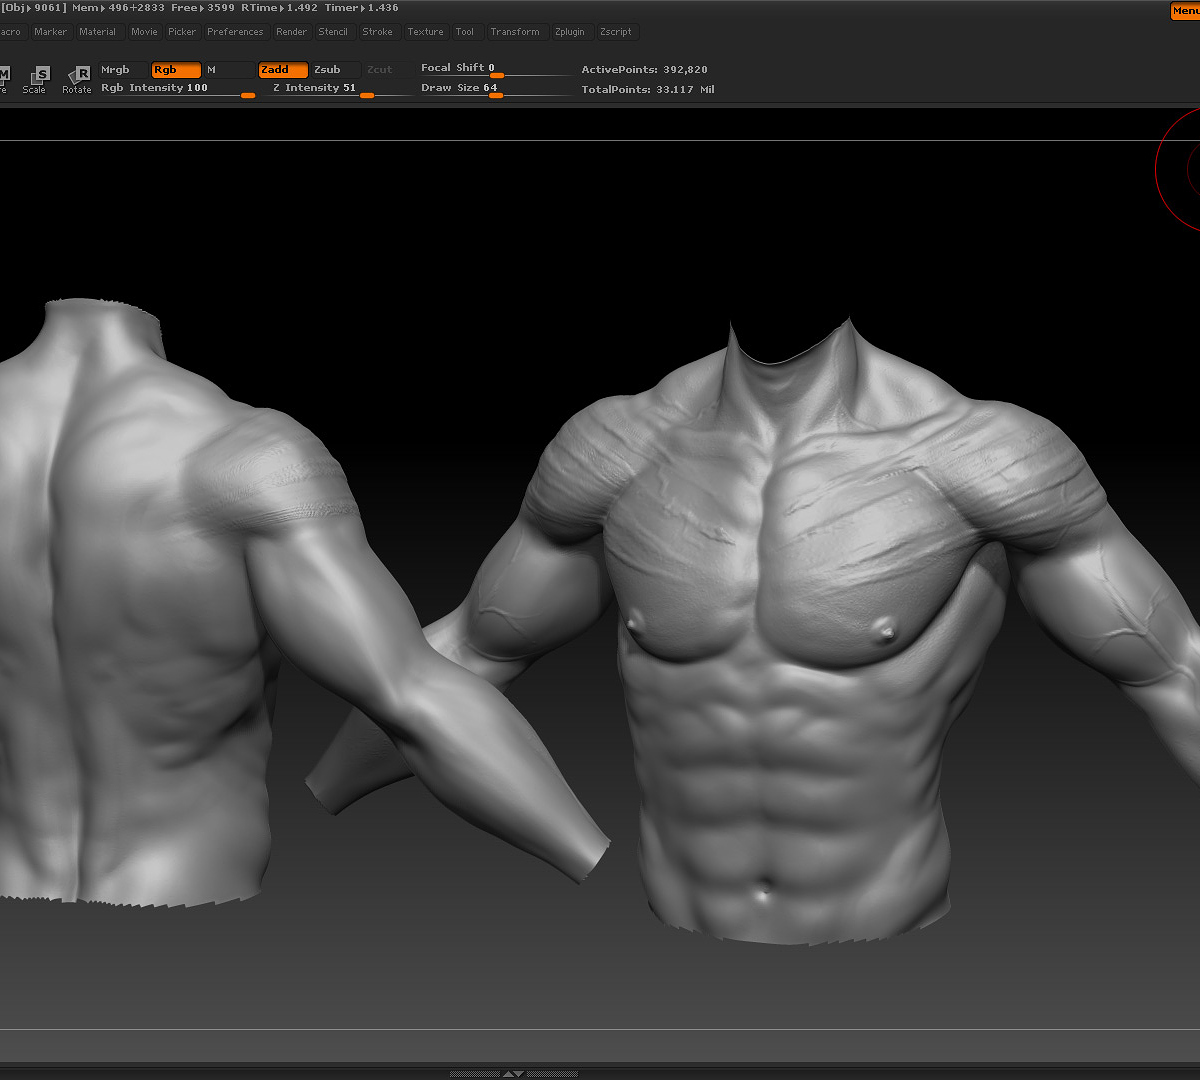Screen dimensions: 1200x1080
Task: Open the Movie menu
Action: [x=144, y=32]
